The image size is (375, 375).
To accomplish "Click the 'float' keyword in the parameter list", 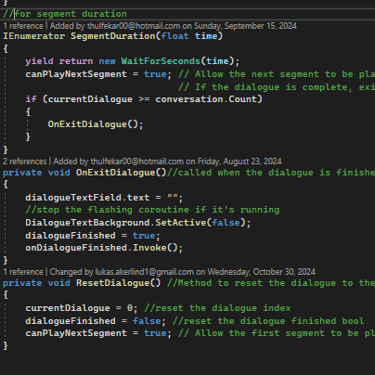I will (175, 36).
